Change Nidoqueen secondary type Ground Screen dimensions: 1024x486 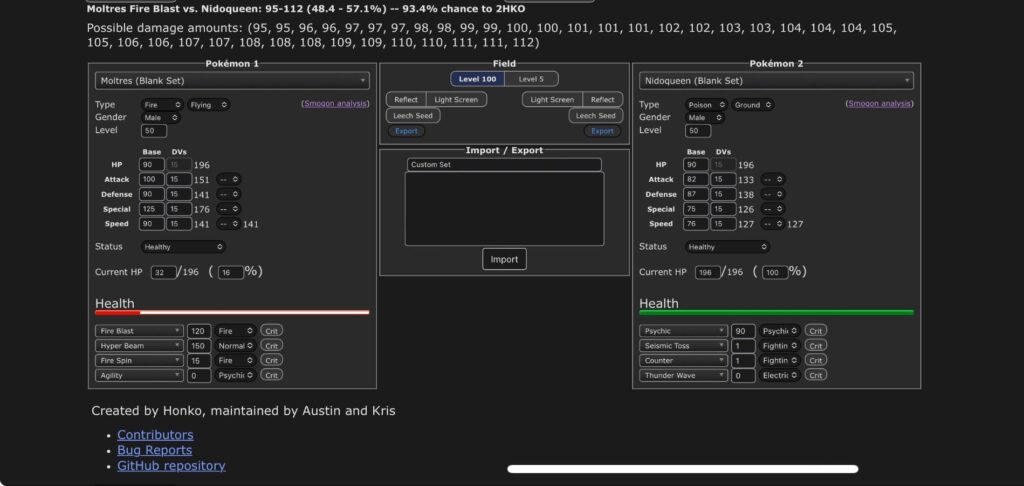click(753, 105)
